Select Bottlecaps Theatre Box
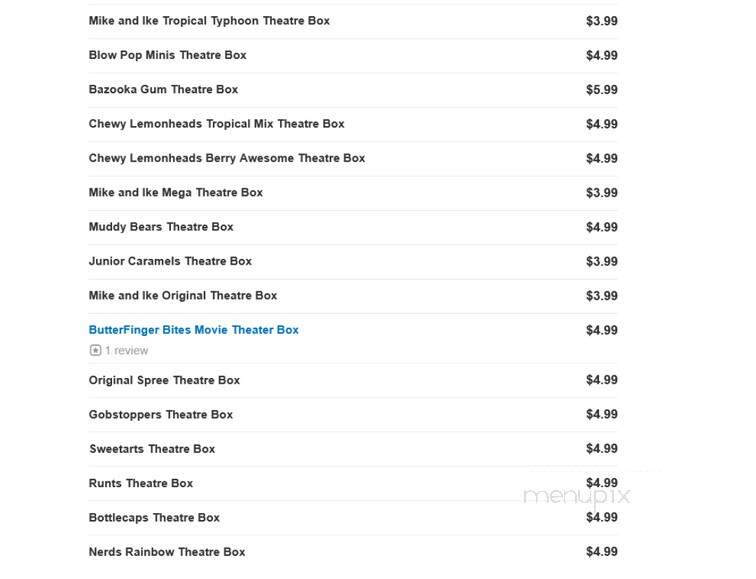Image resolution: width=756 pixels, height=579 pixels. pyautogui.click(x=154, y=518)
